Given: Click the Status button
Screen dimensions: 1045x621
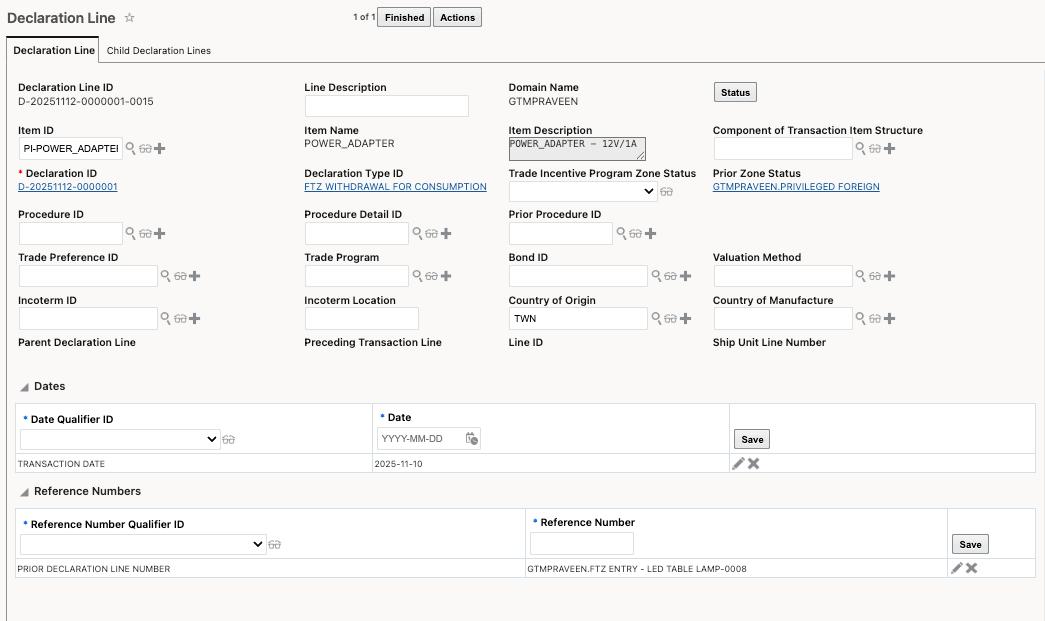Looking at the screenshot, I should (x=735, y=93).
